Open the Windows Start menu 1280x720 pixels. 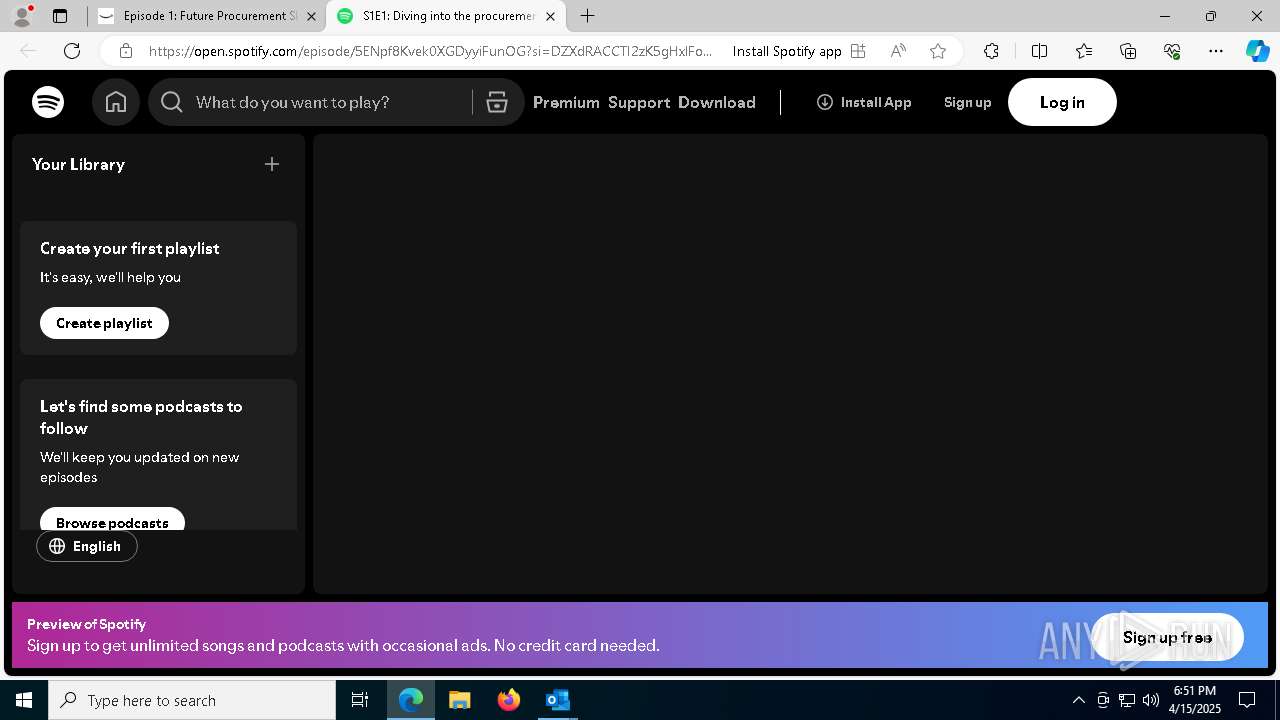(24, 700)
